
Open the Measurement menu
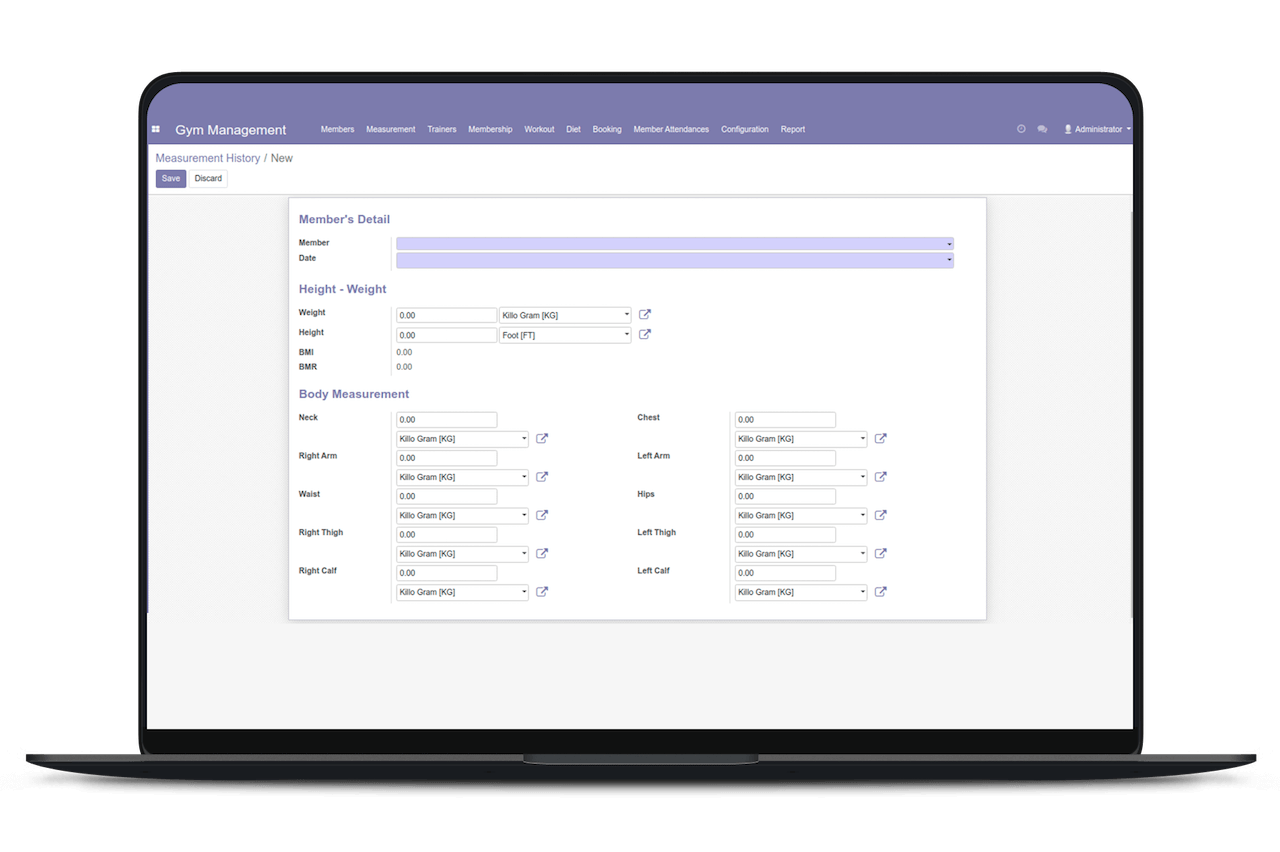(390, 129)
